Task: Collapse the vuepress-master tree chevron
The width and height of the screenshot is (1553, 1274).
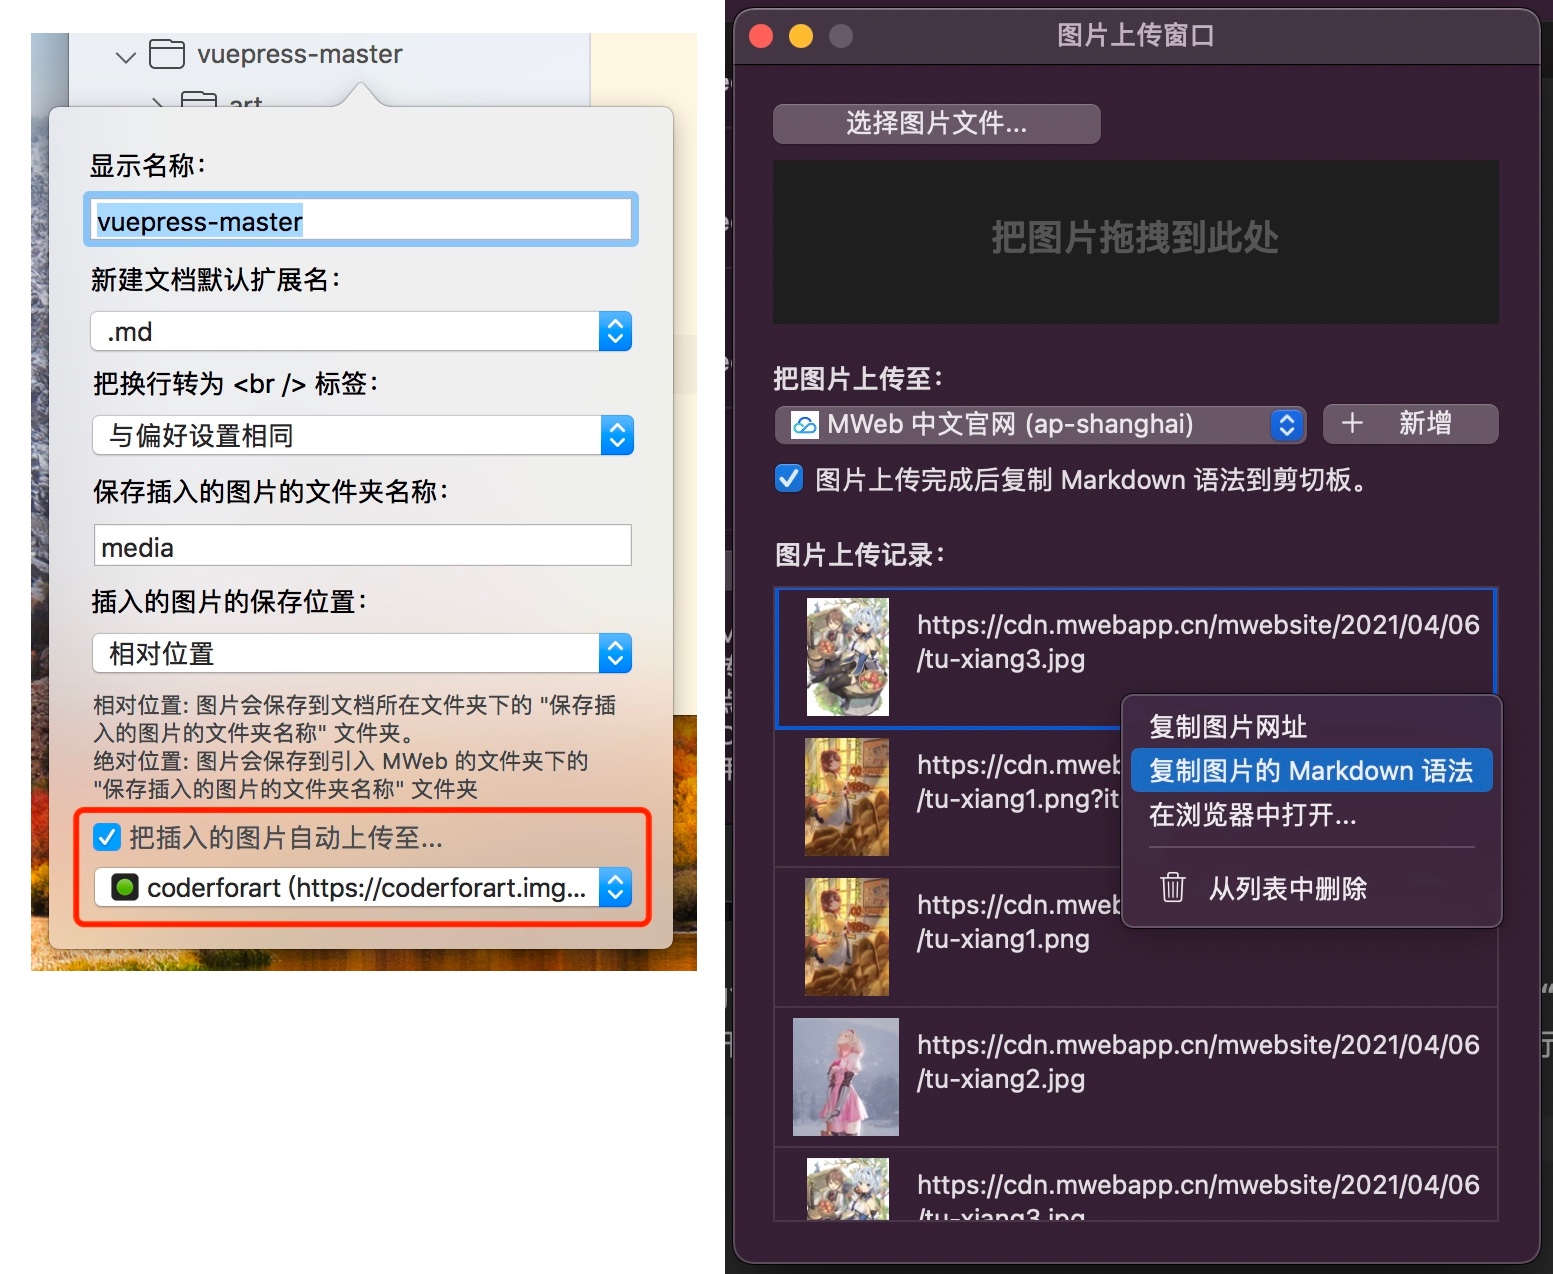Action: coord(126,57)
